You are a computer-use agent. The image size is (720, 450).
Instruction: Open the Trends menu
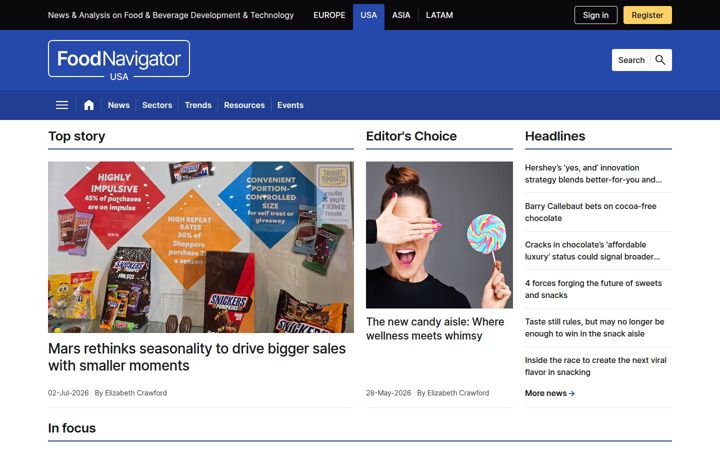pos(198,105)
